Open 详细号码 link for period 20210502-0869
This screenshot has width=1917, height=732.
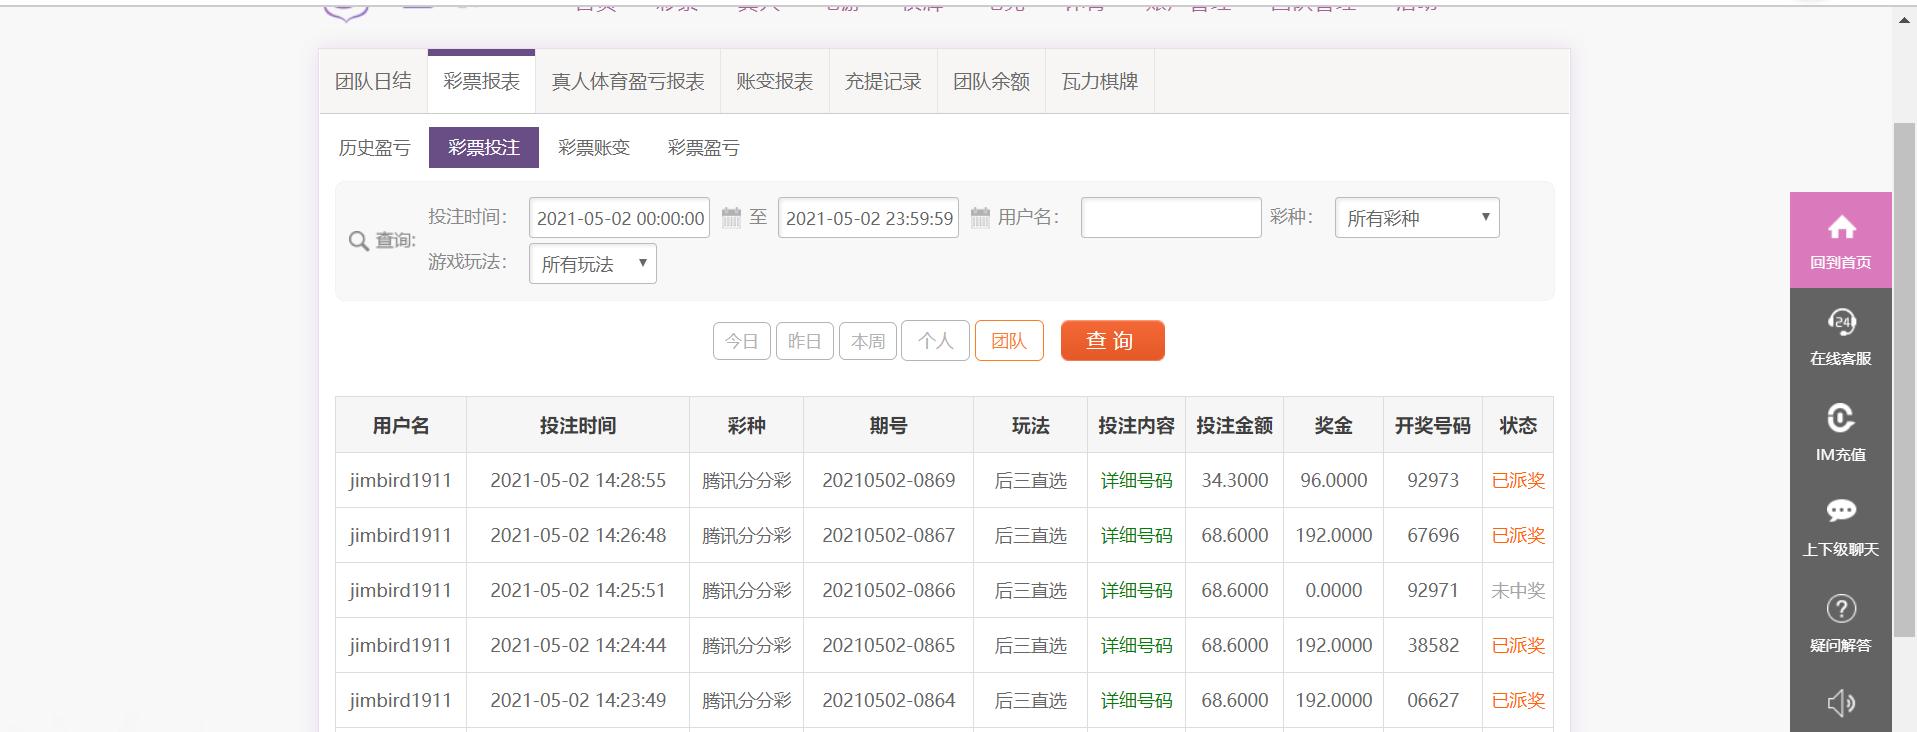1135,481
